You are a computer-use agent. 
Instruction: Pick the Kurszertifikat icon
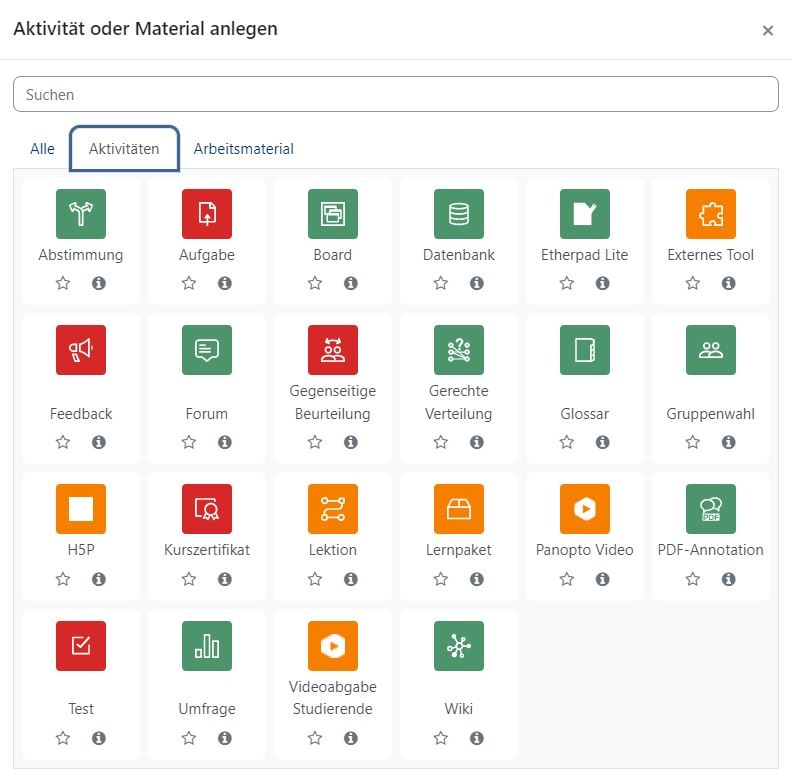pos(207,509)
